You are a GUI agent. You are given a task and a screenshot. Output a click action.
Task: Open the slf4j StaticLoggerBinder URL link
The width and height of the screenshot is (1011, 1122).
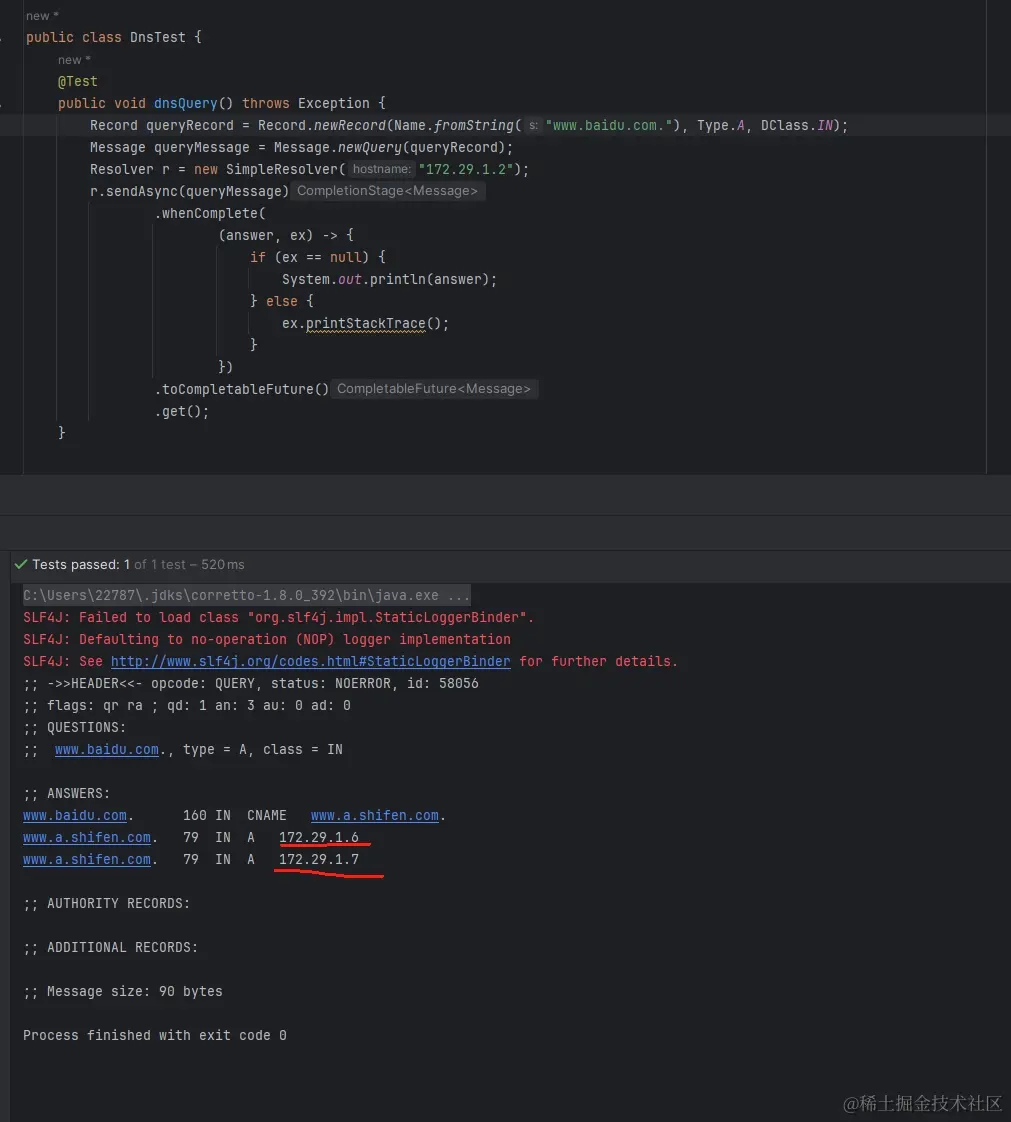pyautogui.click(x=311, y=661)
